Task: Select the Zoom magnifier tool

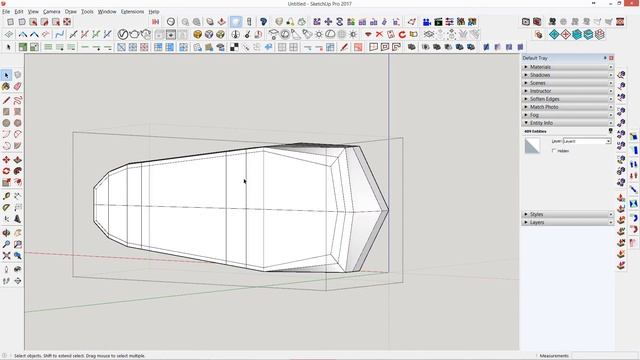Action: click(6, 244)
